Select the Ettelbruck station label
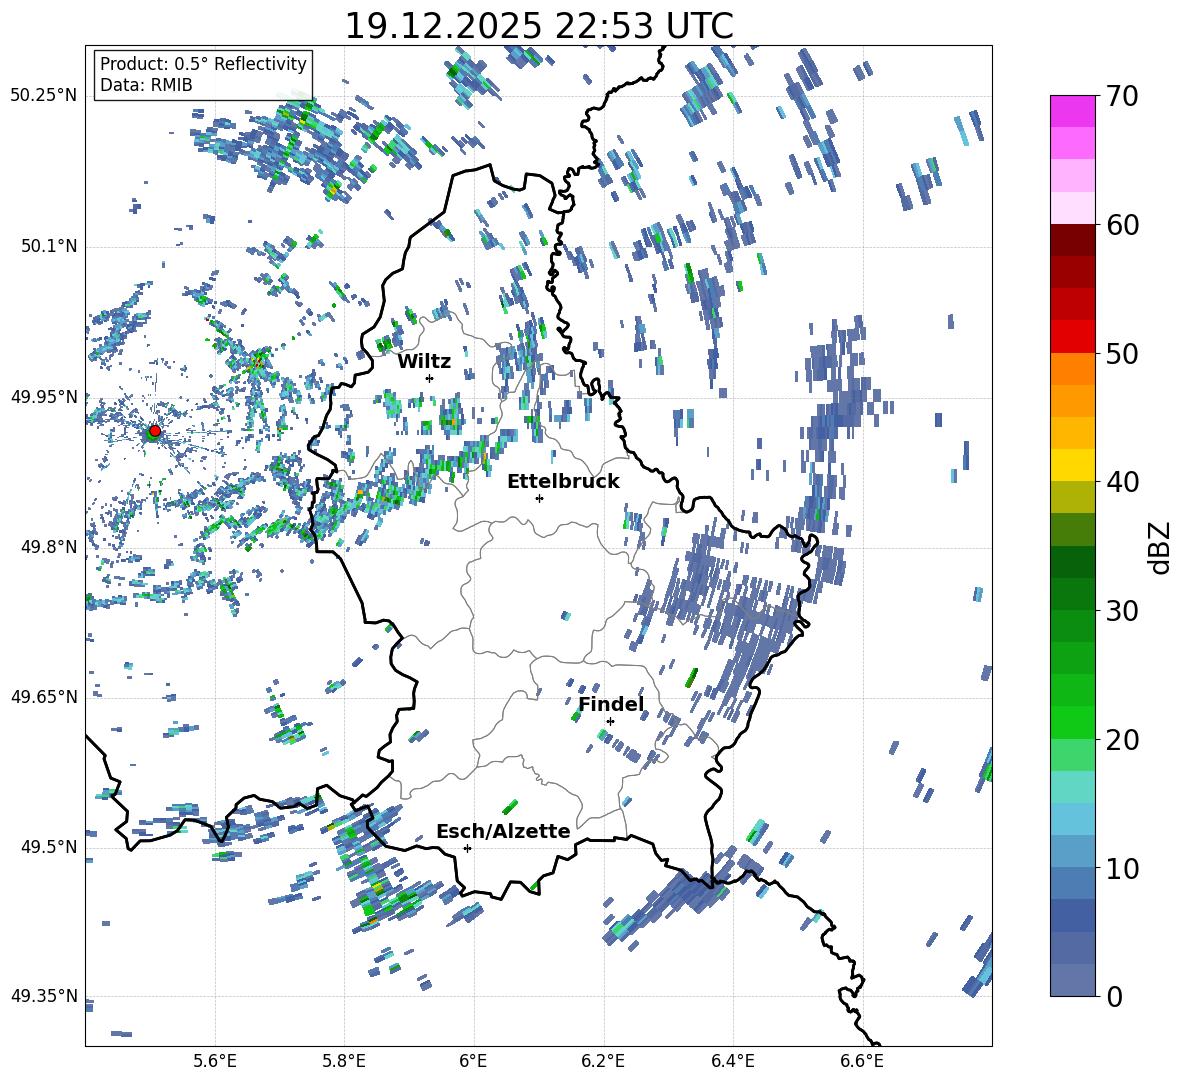 click(563, 481)
